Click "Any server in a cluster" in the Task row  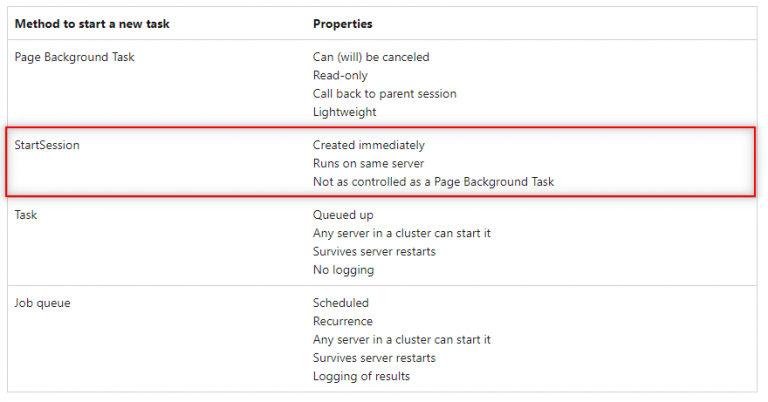[x=401, y=233]
